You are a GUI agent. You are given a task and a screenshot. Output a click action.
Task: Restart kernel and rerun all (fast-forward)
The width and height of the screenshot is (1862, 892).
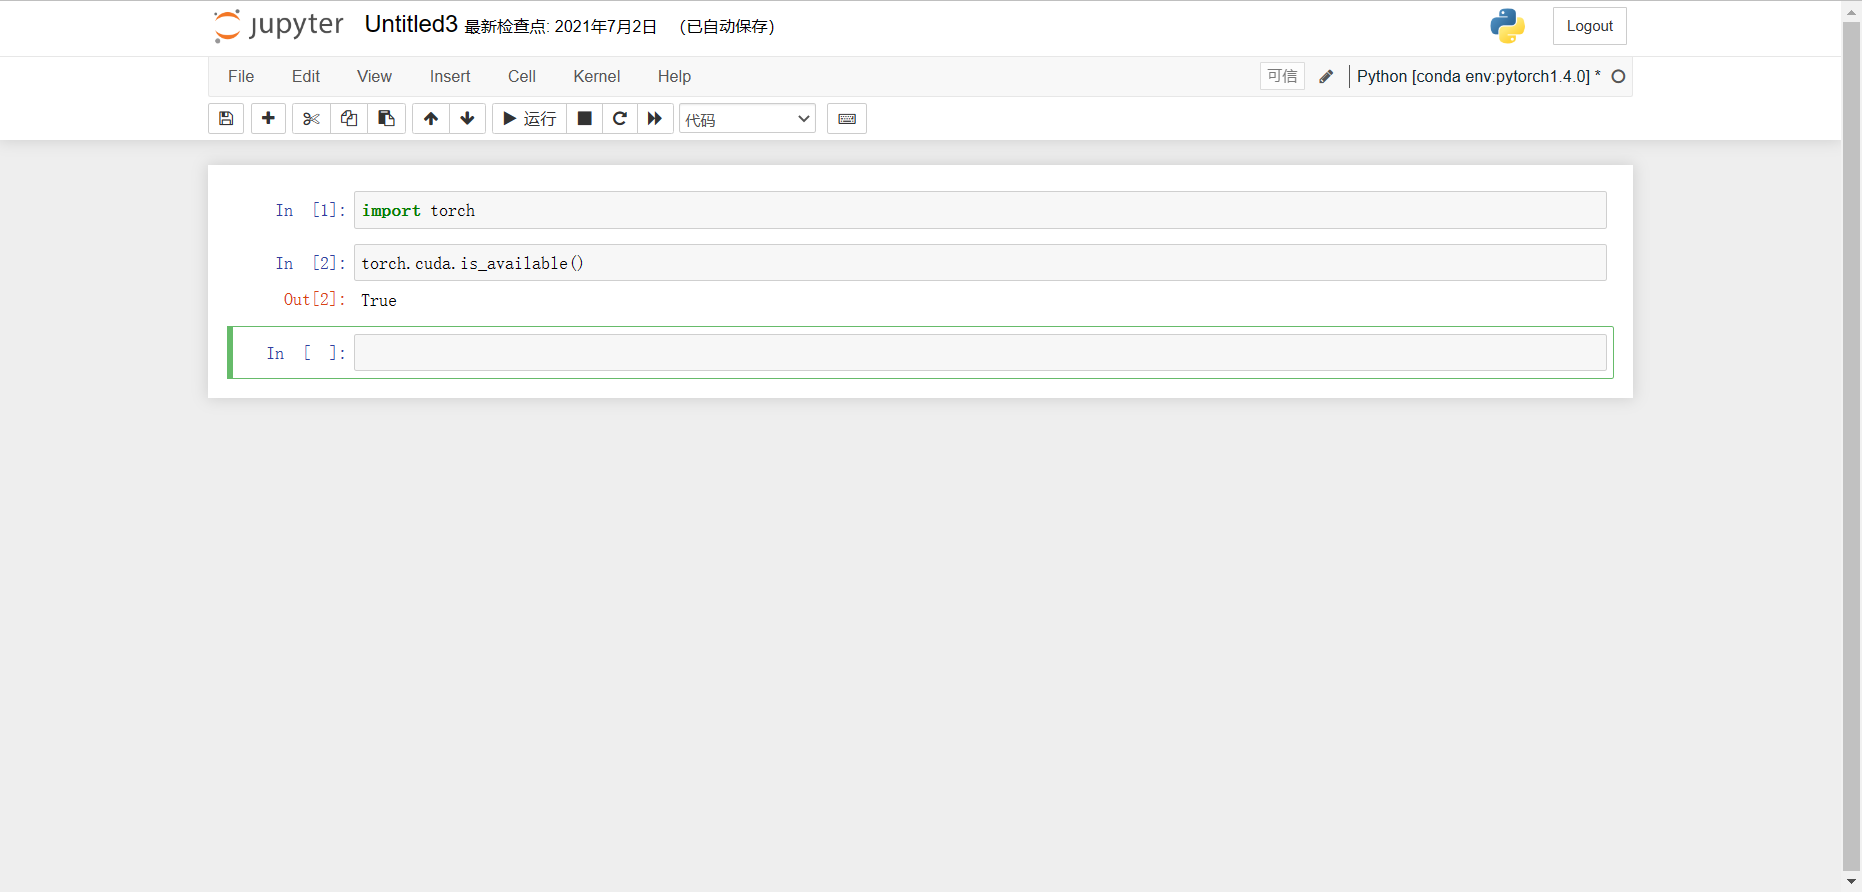(x=655, y=119)
